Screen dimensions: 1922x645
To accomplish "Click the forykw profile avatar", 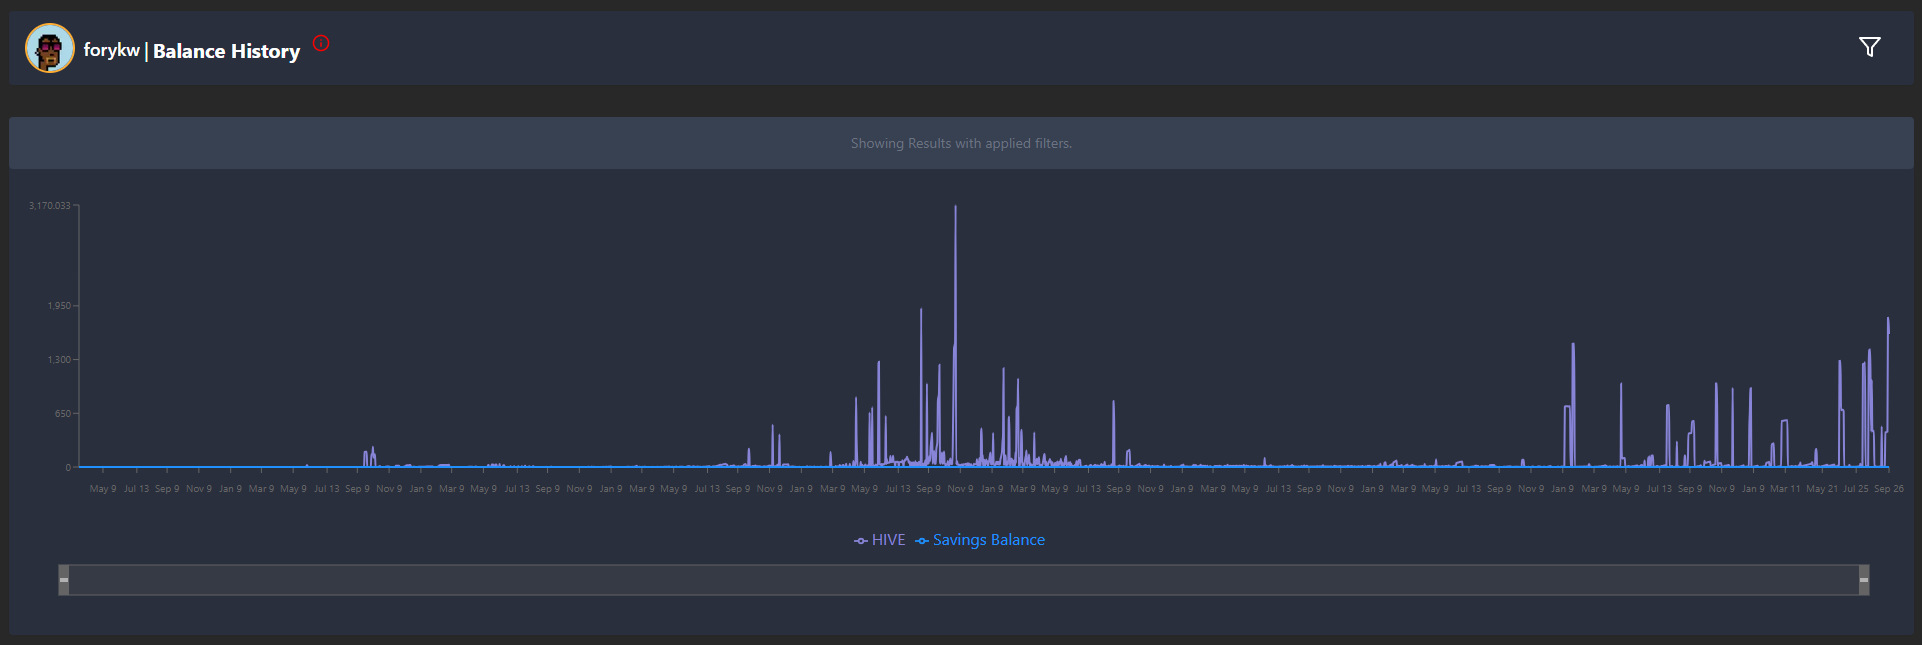I will pos(49,48).
